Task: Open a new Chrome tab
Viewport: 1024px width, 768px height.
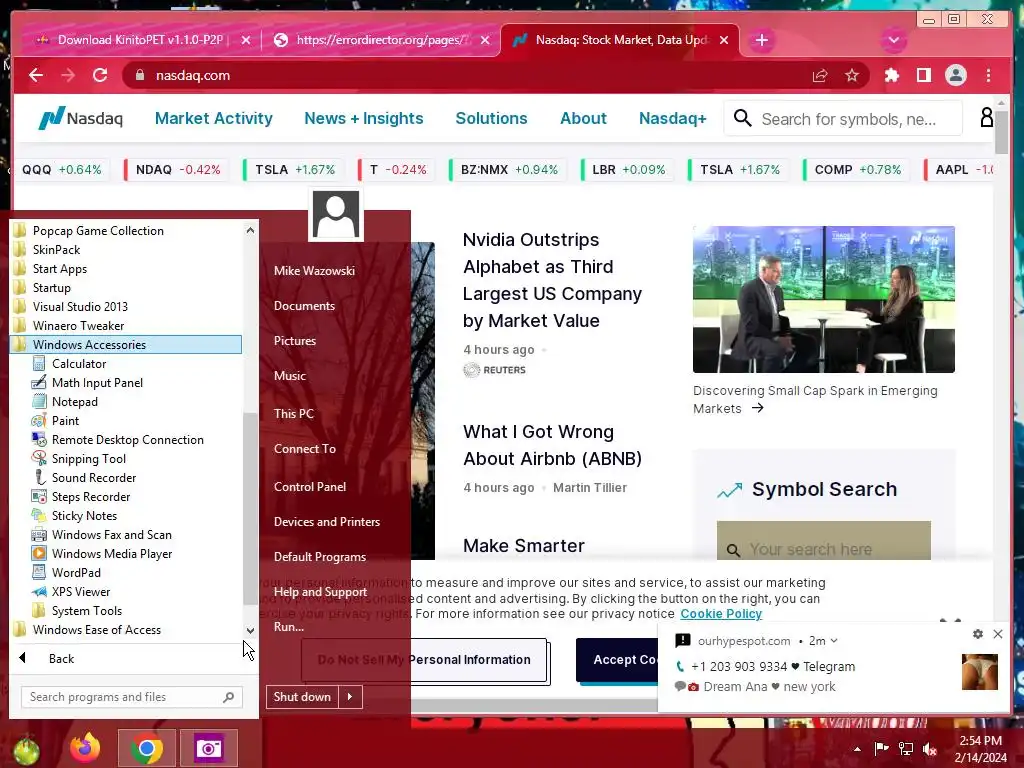Action: (761, 40)
